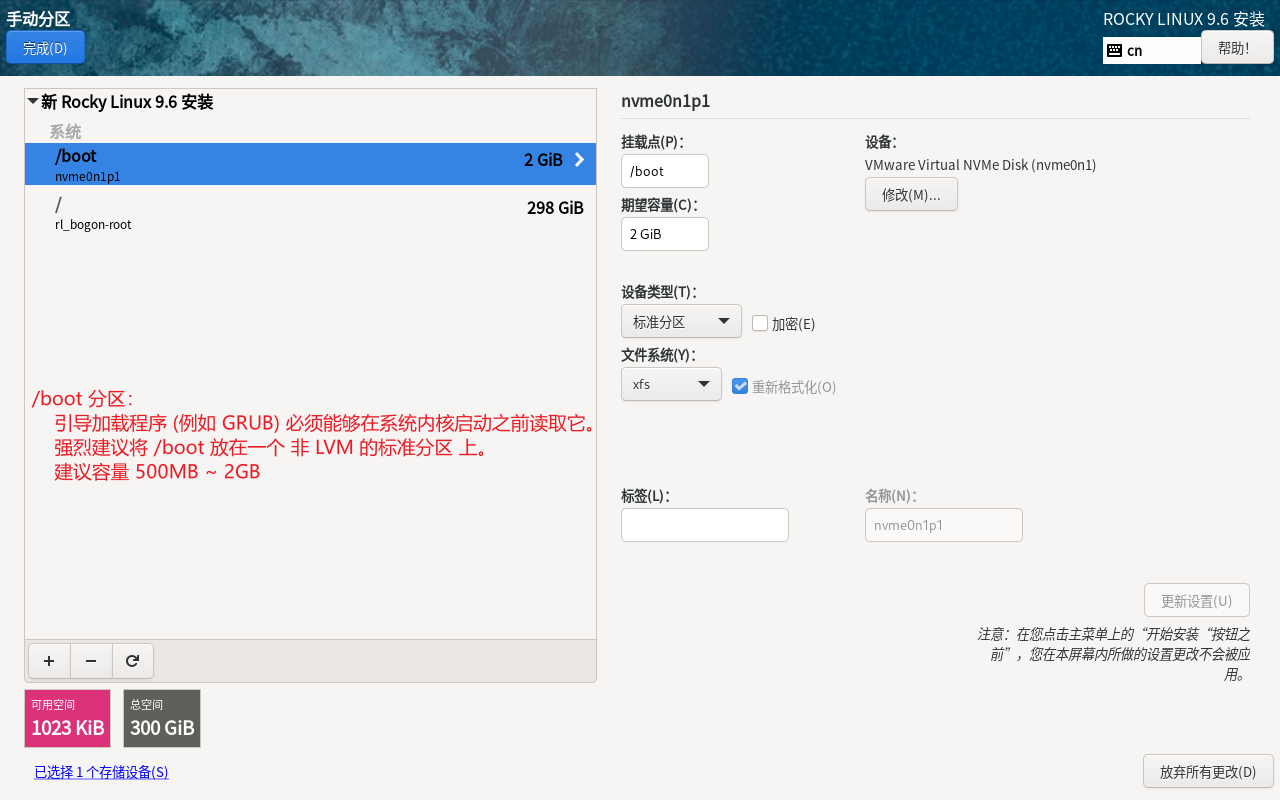Image resolution: width=1280 pixels, height=800 pixels.
Task: Click the reload storage configuration icon
Action: 132,661
